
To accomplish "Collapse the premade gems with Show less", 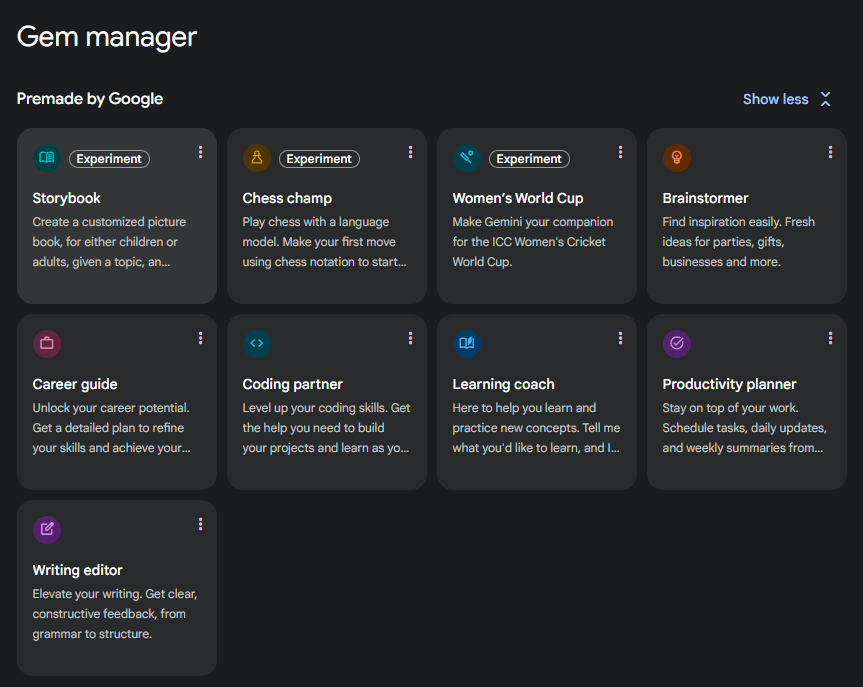I will (x=775, y=99).
